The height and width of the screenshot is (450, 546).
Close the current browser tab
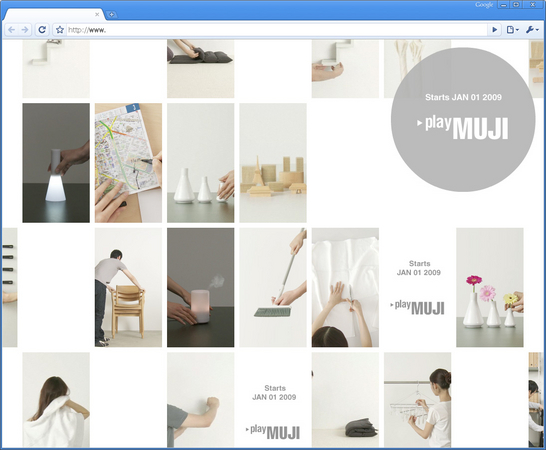pyautogui.click(x=97, y=15)
